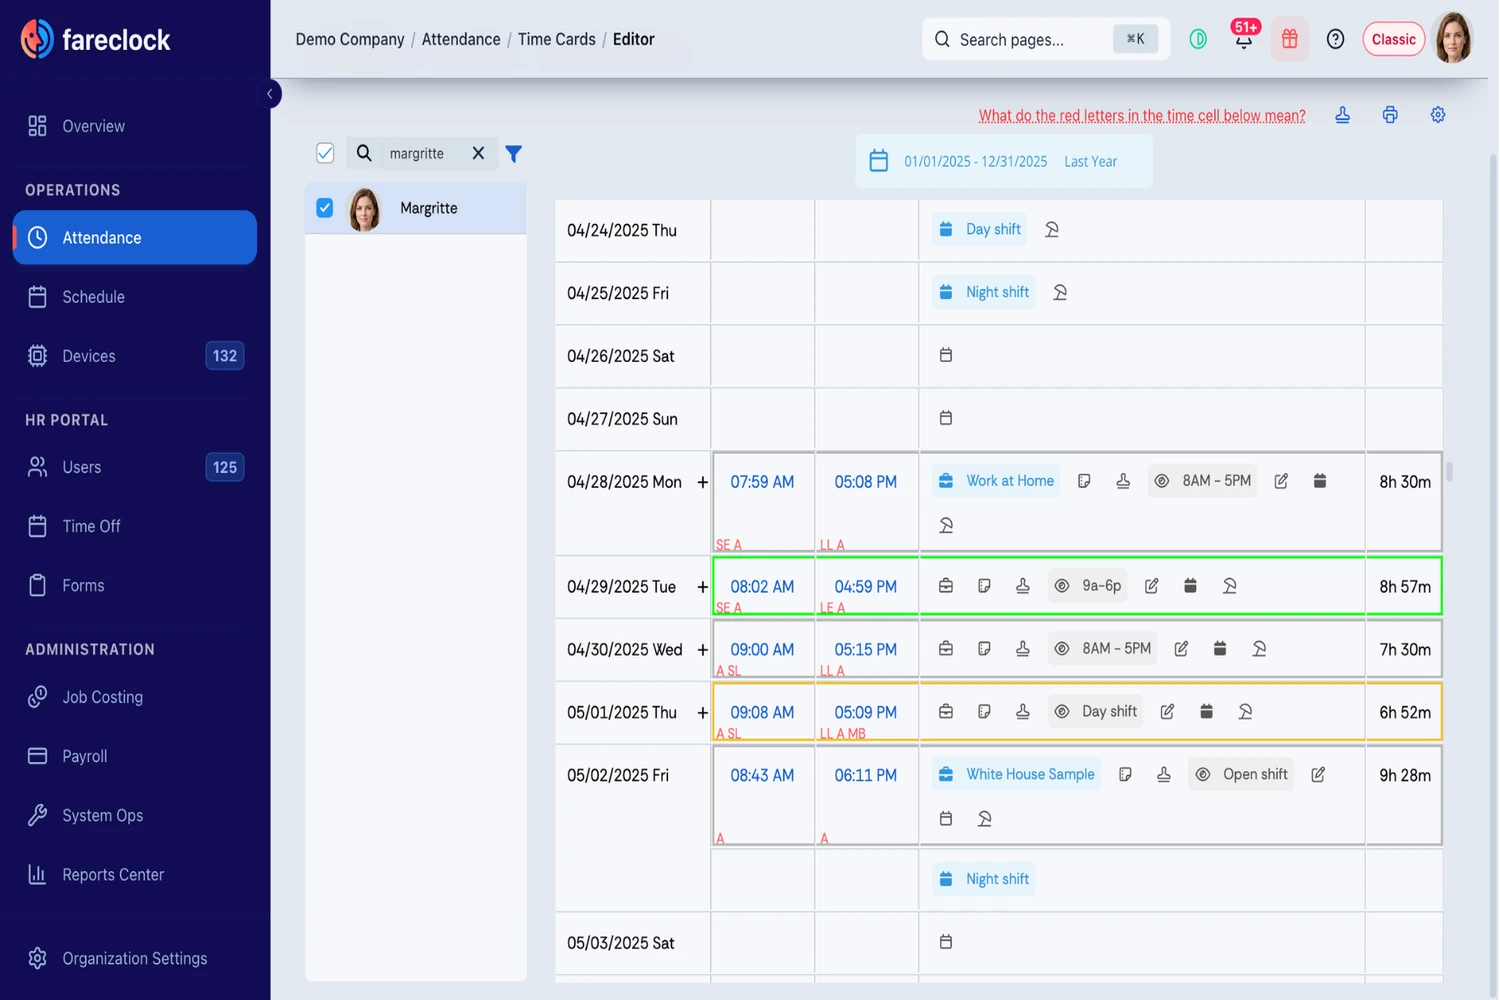Click the printer icon above time cards
This screenshot has width=1500, height=1000.
coord(1390,115)
